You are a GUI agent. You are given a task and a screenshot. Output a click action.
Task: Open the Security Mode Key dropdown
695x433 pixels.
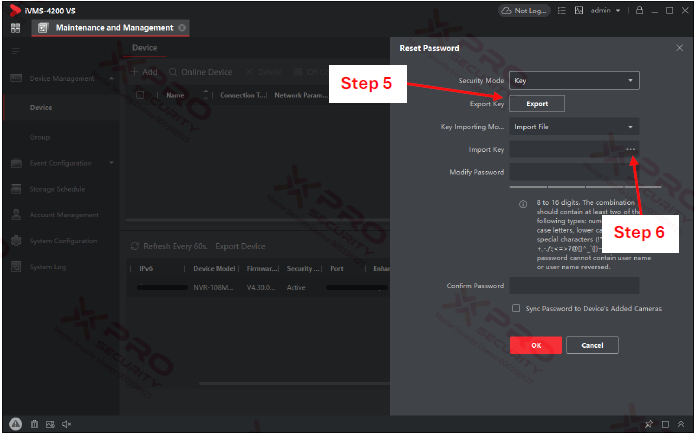[x=574, y=81]
